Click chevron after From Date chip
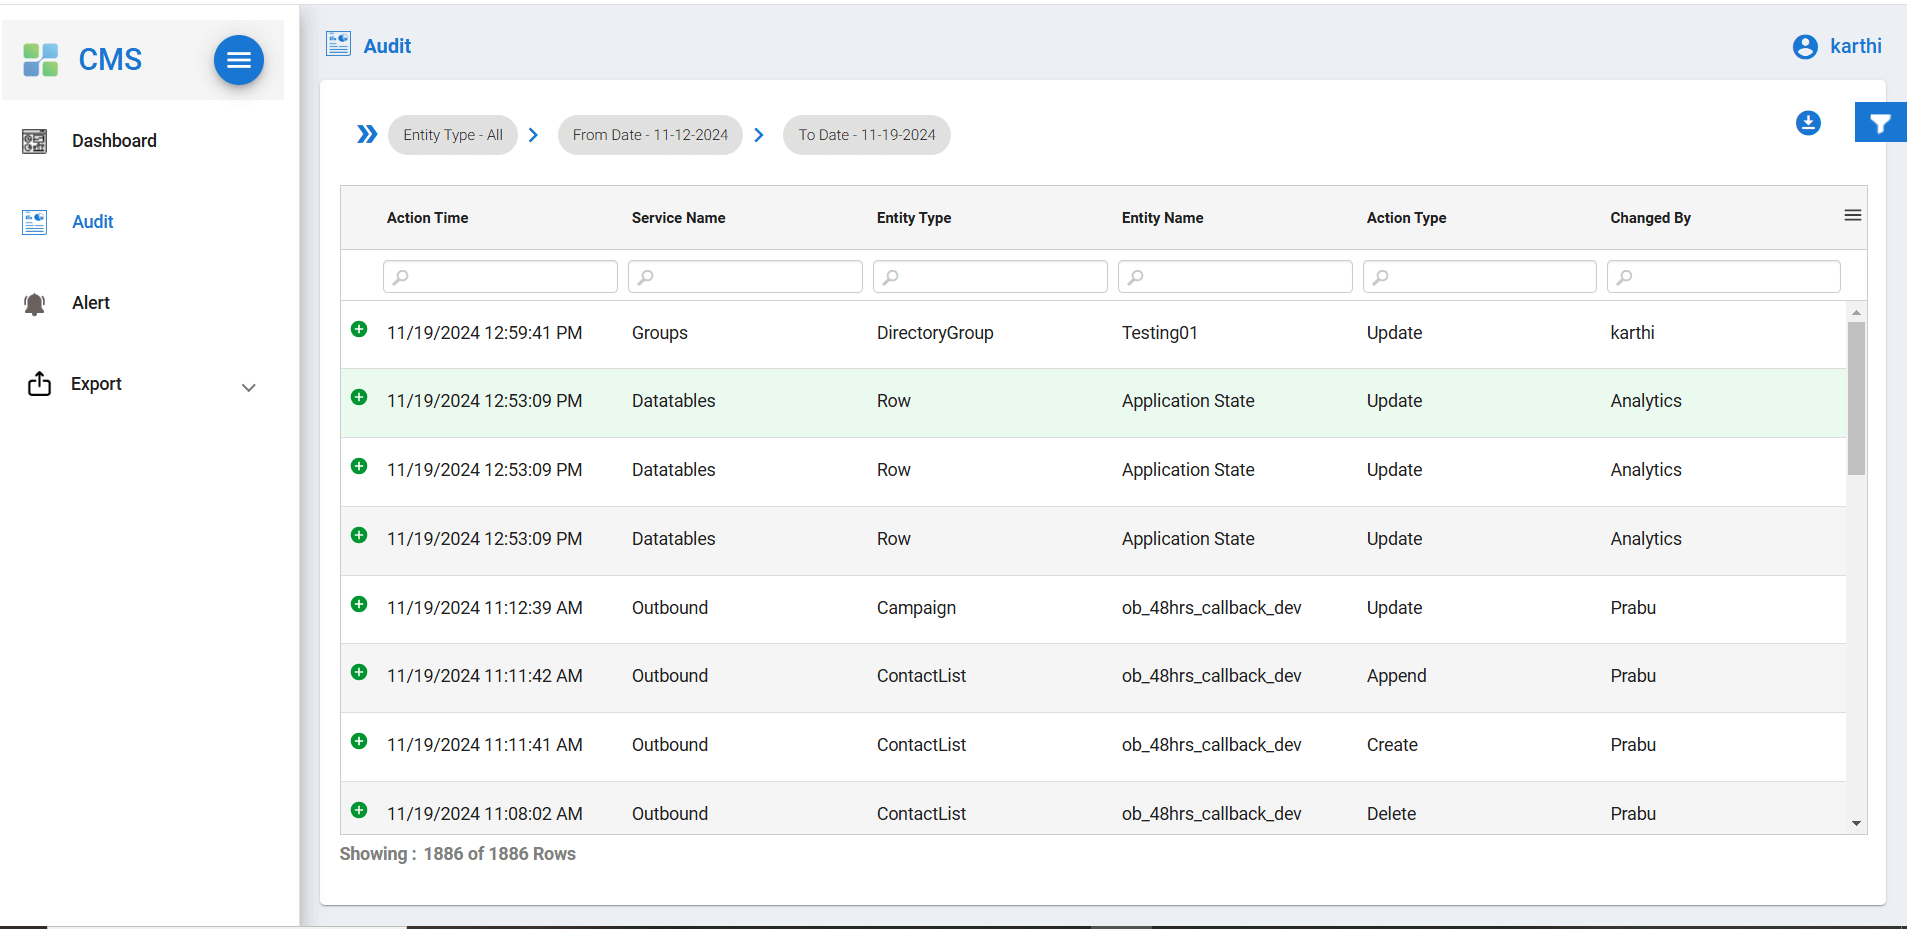This screenshot has height=929, width=1907. point(759,135)
